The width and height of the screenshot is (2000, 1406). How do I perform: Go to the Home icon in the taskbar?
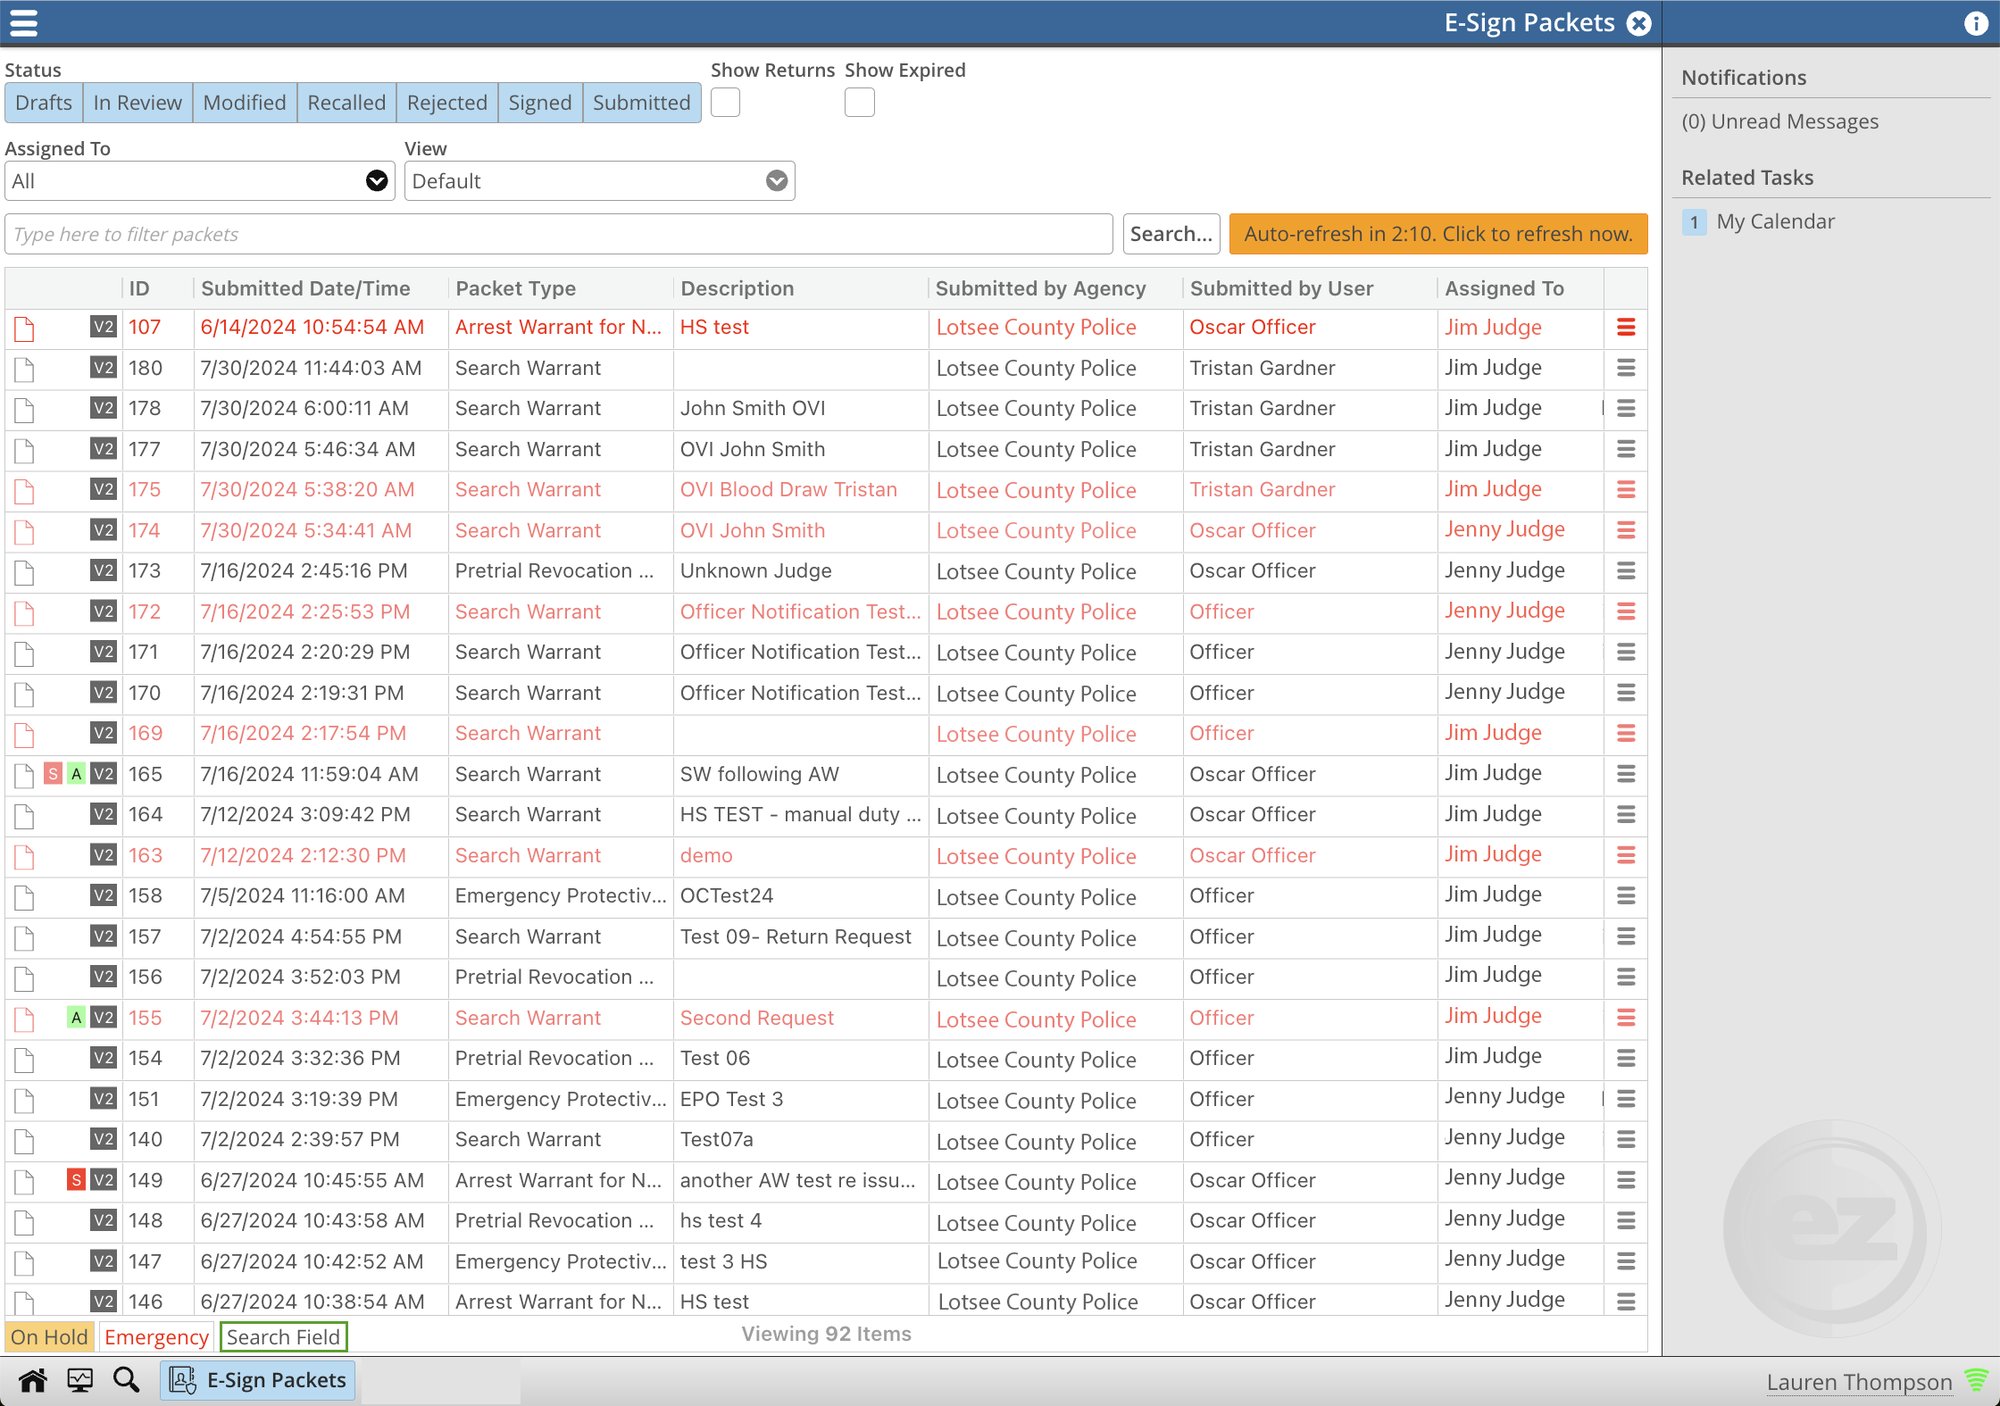click(x=33, y=1380)
